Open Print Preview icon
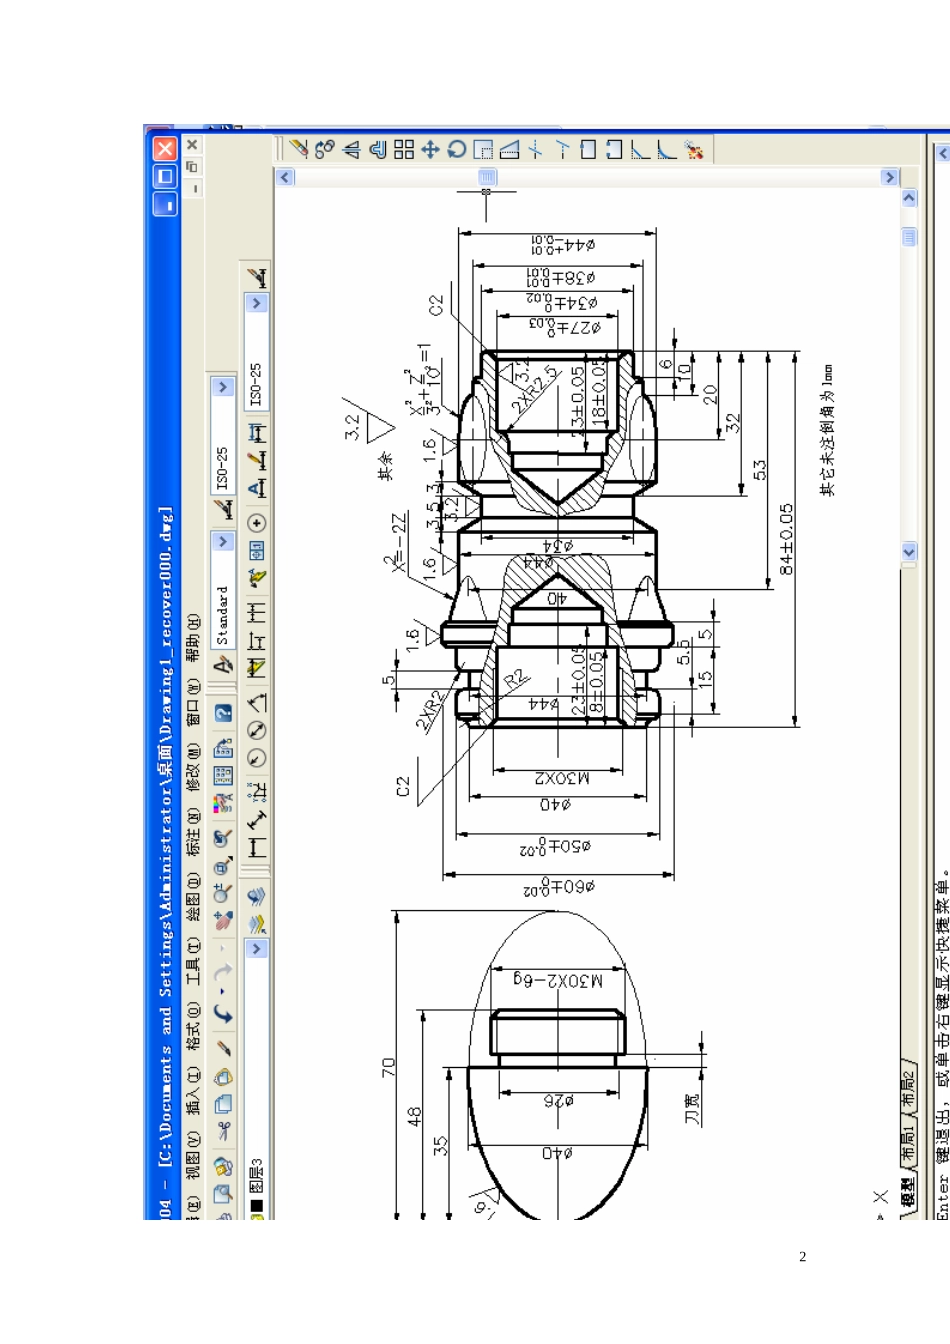This screenshot has height=1344, width=950. [223, 1193]
